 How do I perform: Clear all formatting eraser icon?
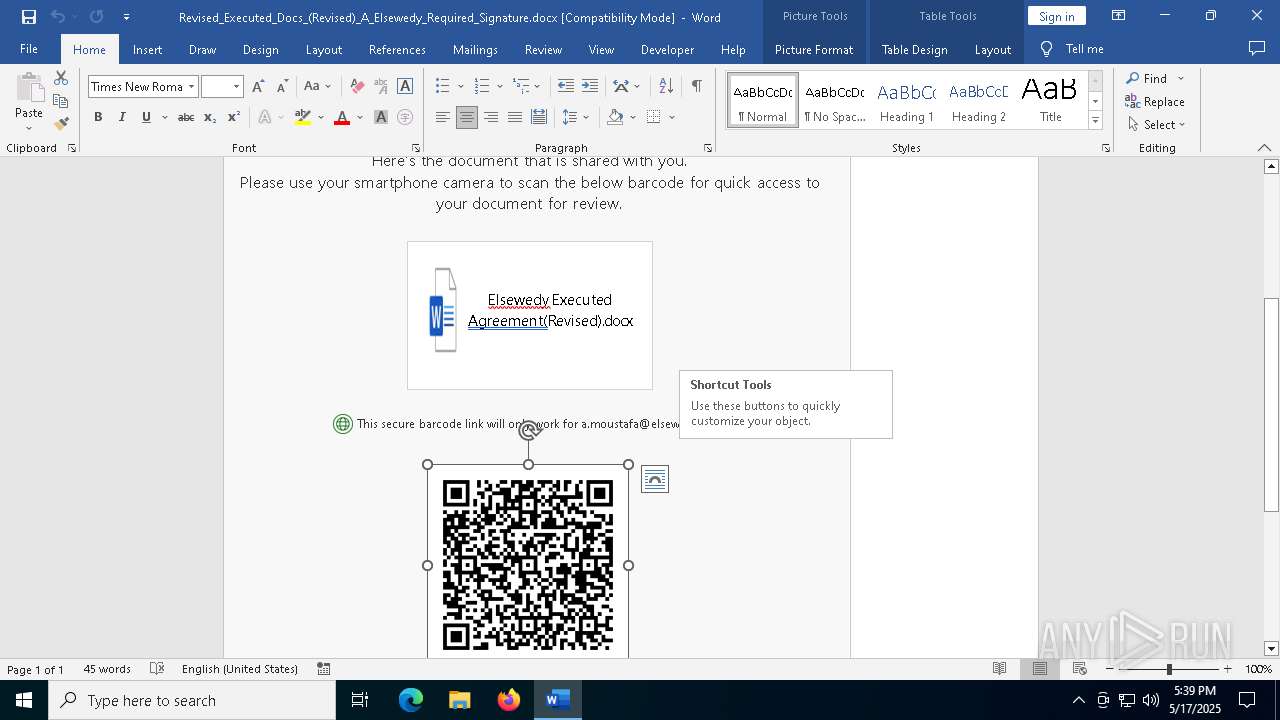357,87
